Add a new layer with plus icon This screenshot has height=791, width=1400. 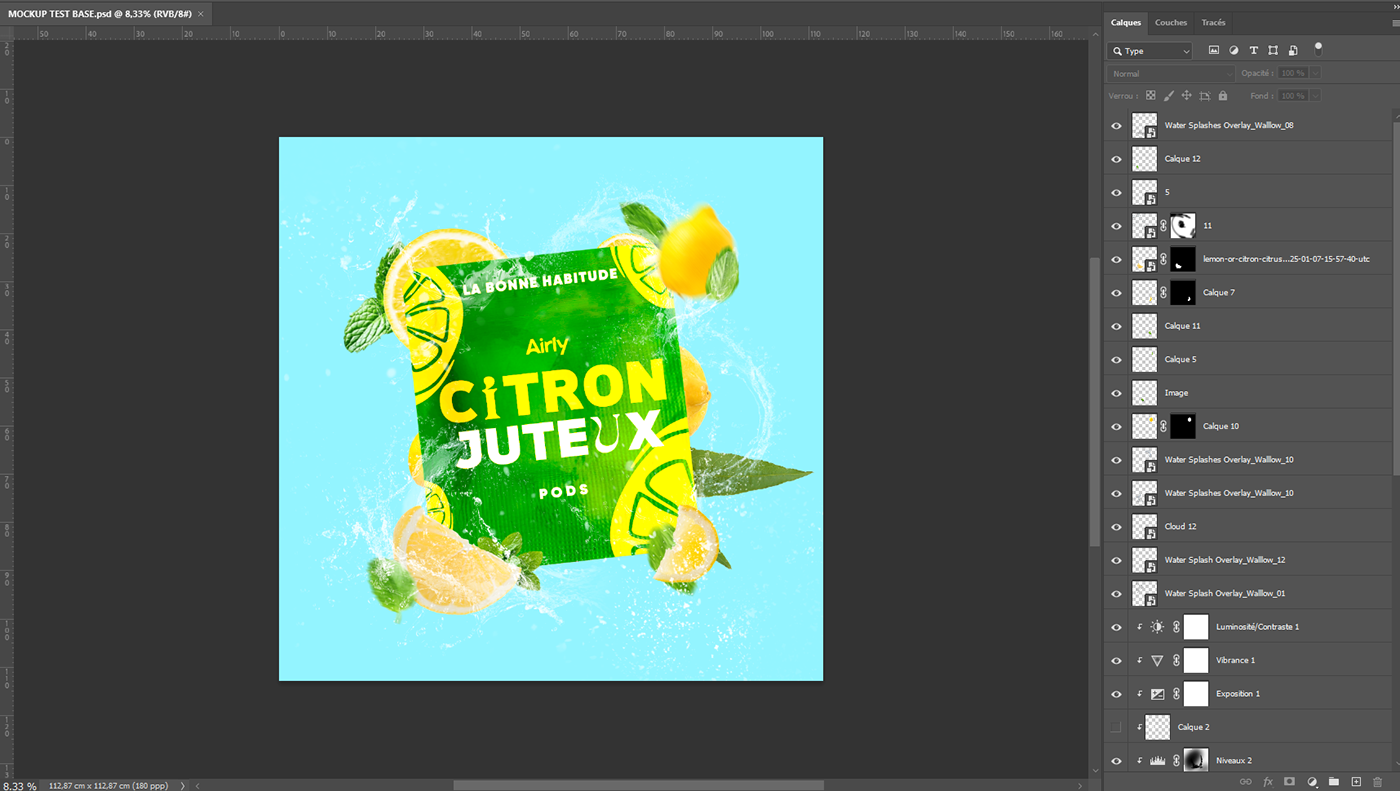pos(1356,782)
